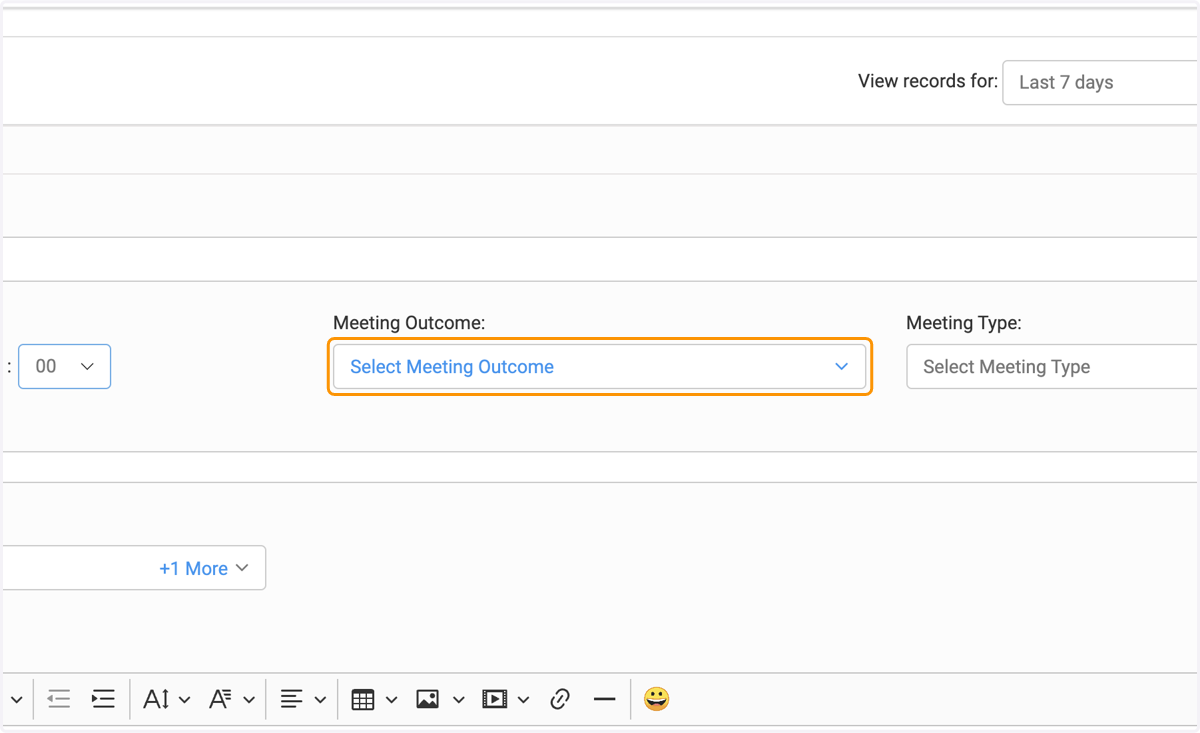
Task: Click the insert link icon
Action: pos(560,699)
